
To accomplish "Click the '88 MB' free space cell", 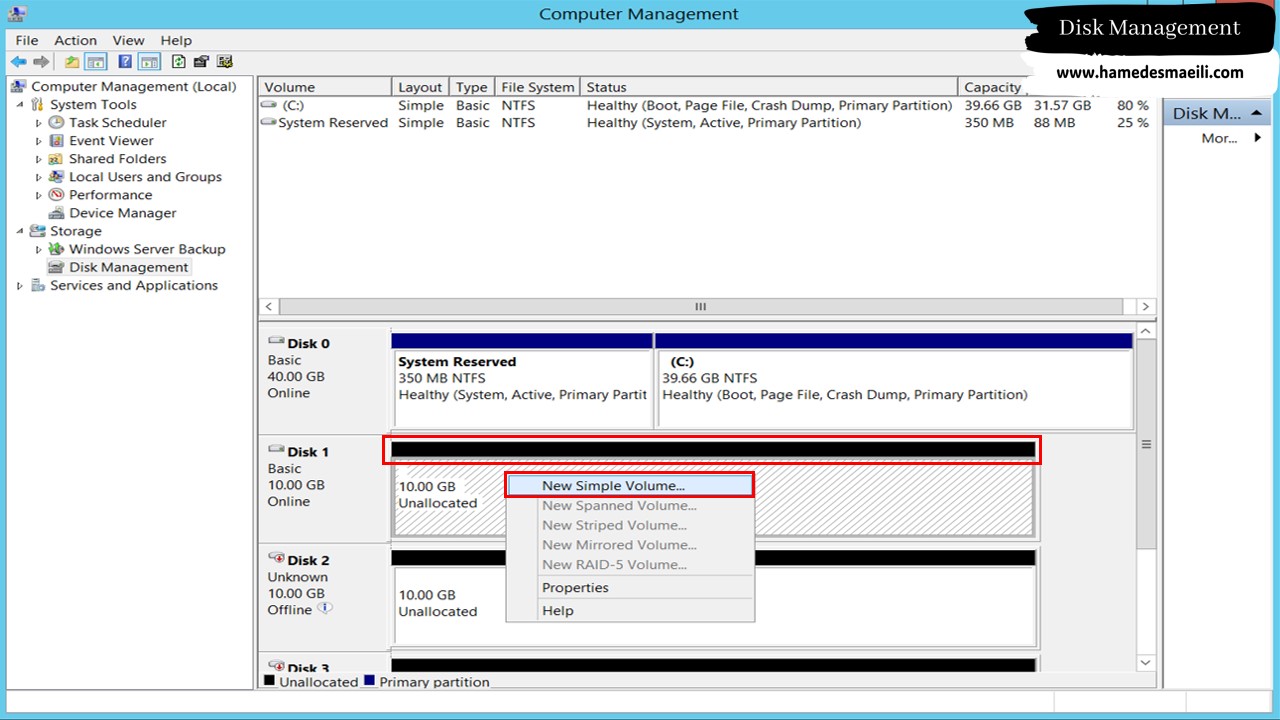I will (1054, 123).
